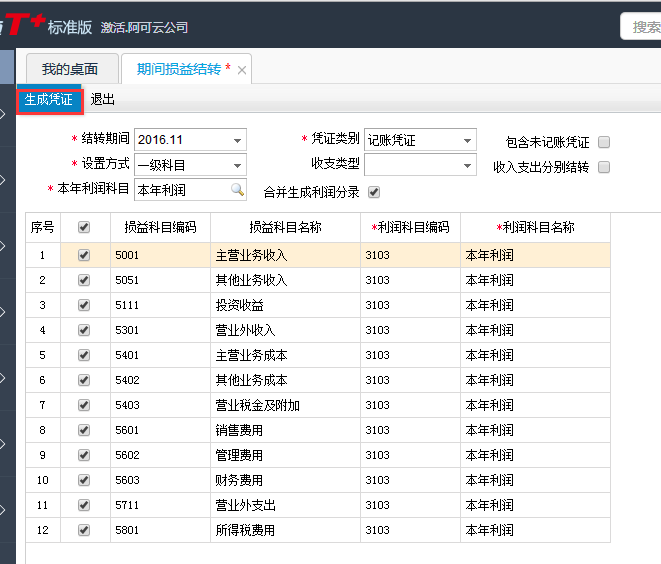661x564 pixels.
Task: Click the magnifier icon in 本年利润科目 field
Action: [x=237, y=189]
